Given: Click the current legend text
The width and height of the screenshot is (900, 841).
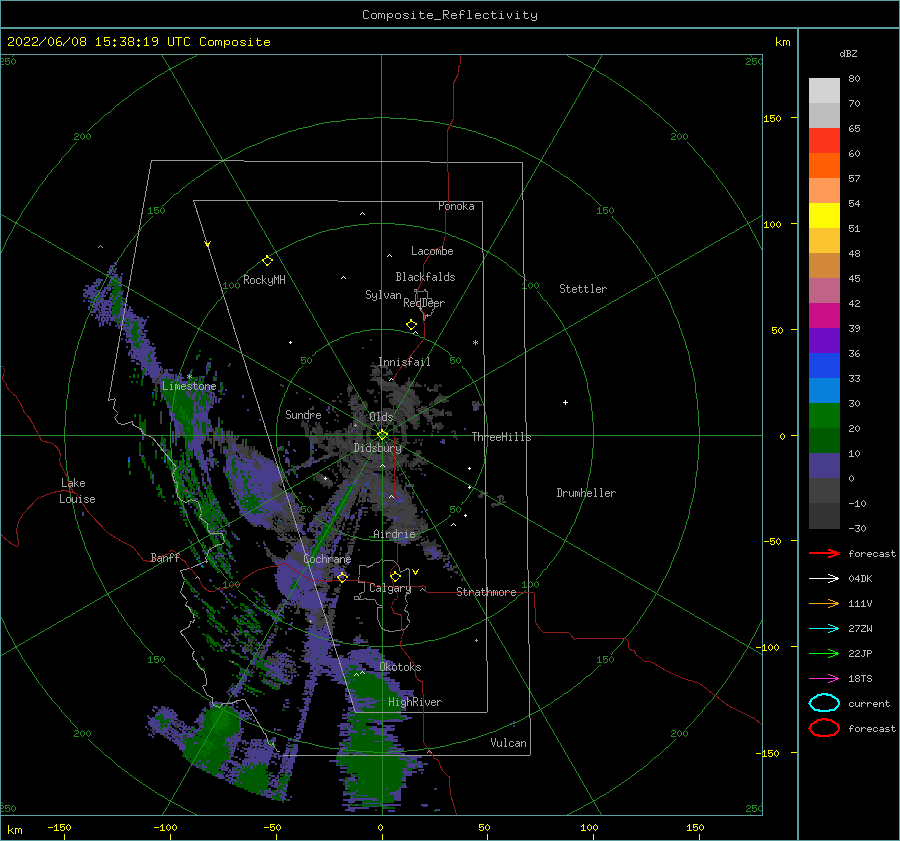Looking at the screenshot, I should tap(869, 703).
